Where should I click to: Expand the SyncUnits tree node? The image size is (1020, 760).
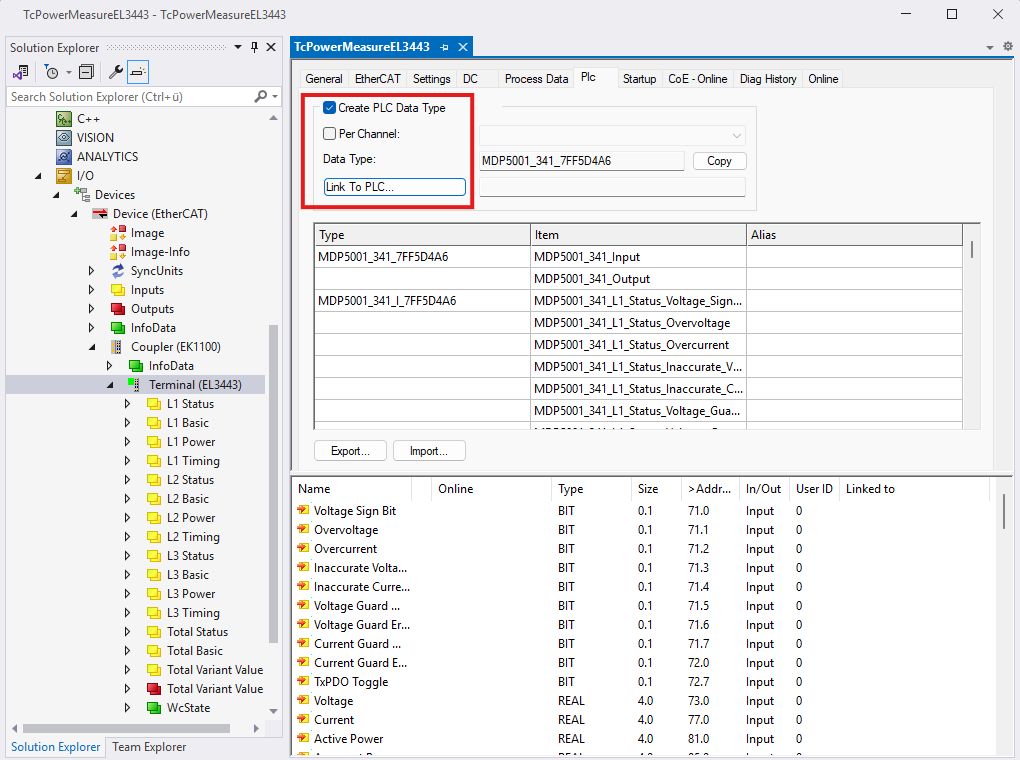coord(91,271)
